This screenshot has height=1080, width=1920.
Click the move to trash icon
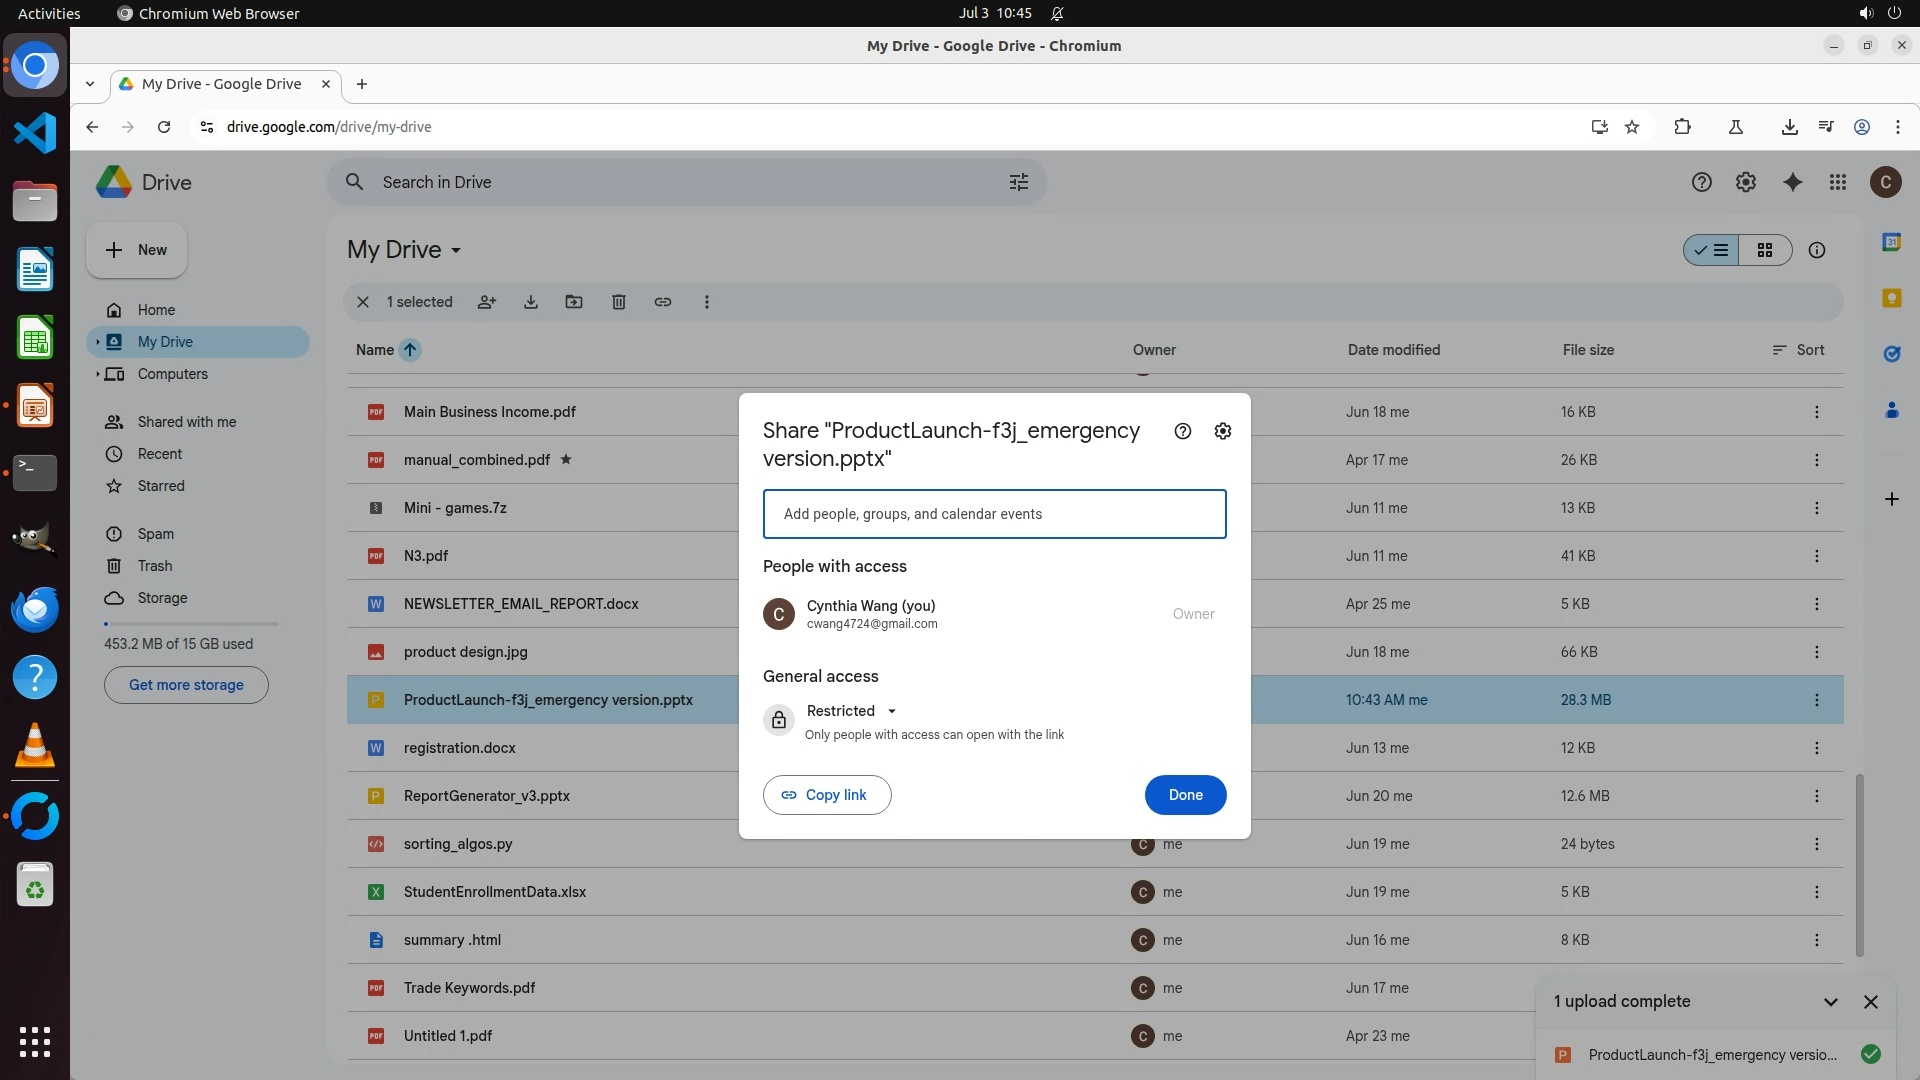click(x=619, y=302)
